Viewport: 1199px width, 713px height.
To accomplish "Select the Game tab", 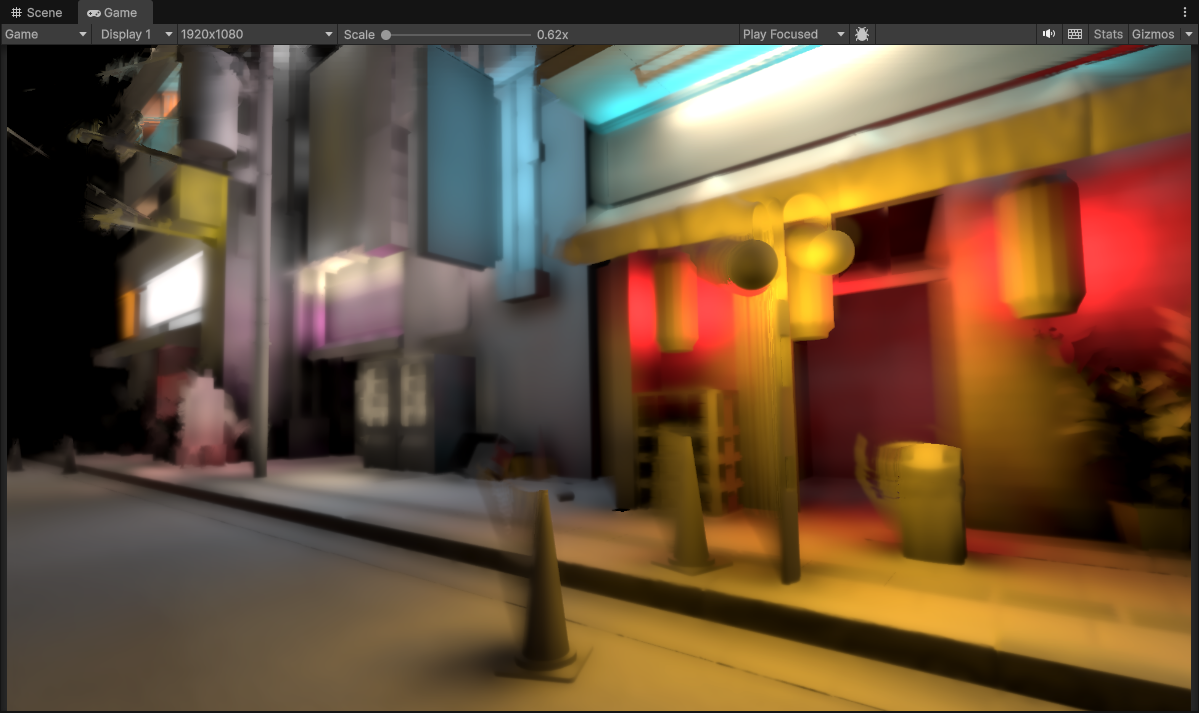I will pyautogui.click(x=112, y=13).
